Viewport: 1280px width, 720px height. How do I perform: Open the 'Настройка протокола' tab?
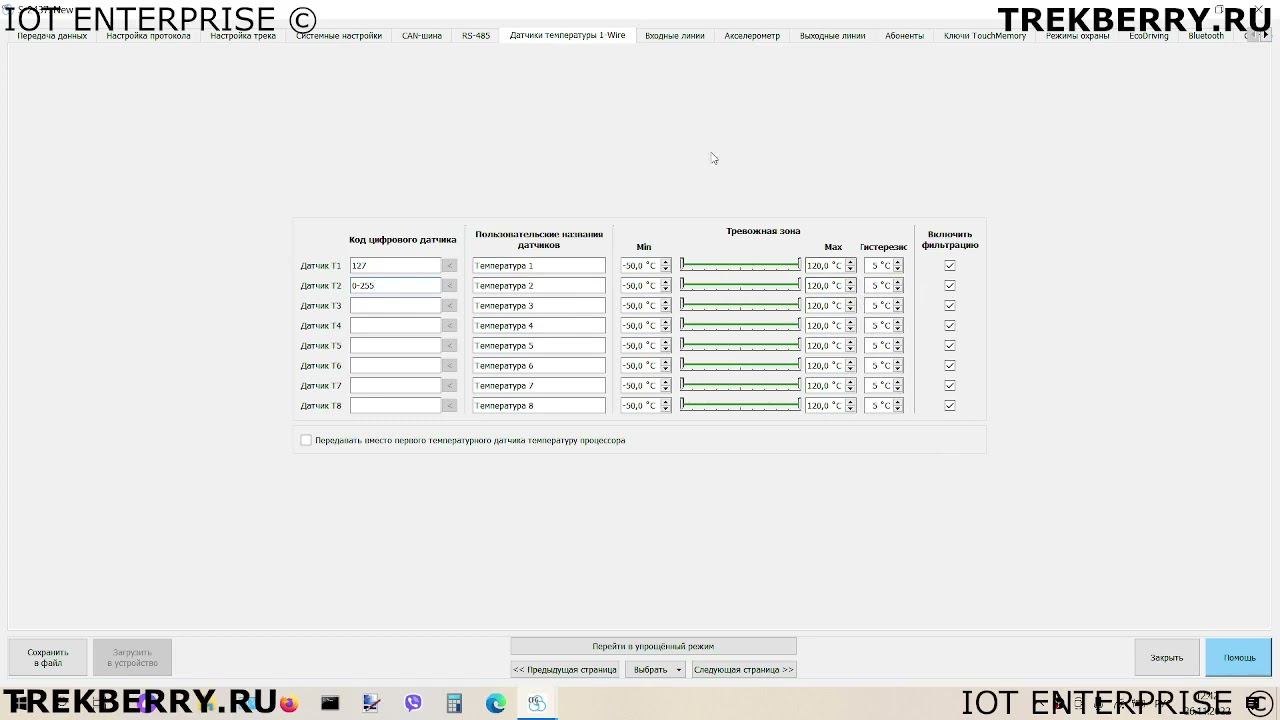[148, 36]
